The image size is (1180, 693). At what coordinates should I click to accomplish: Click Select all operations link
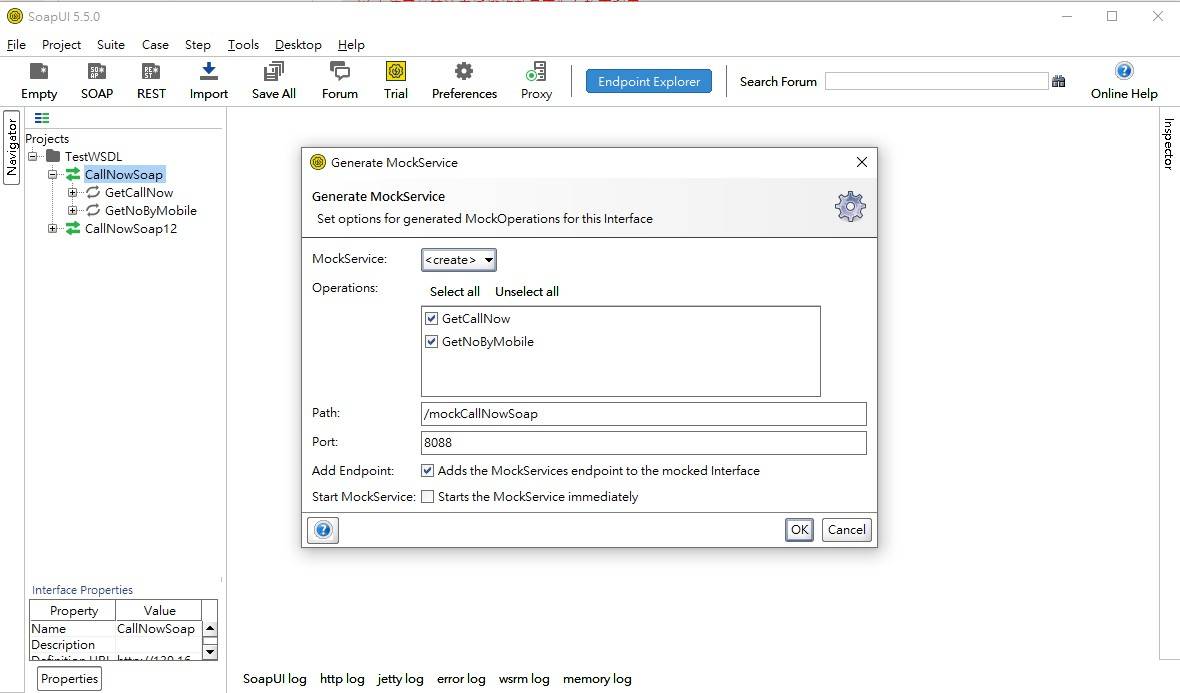tap(455, 292)
